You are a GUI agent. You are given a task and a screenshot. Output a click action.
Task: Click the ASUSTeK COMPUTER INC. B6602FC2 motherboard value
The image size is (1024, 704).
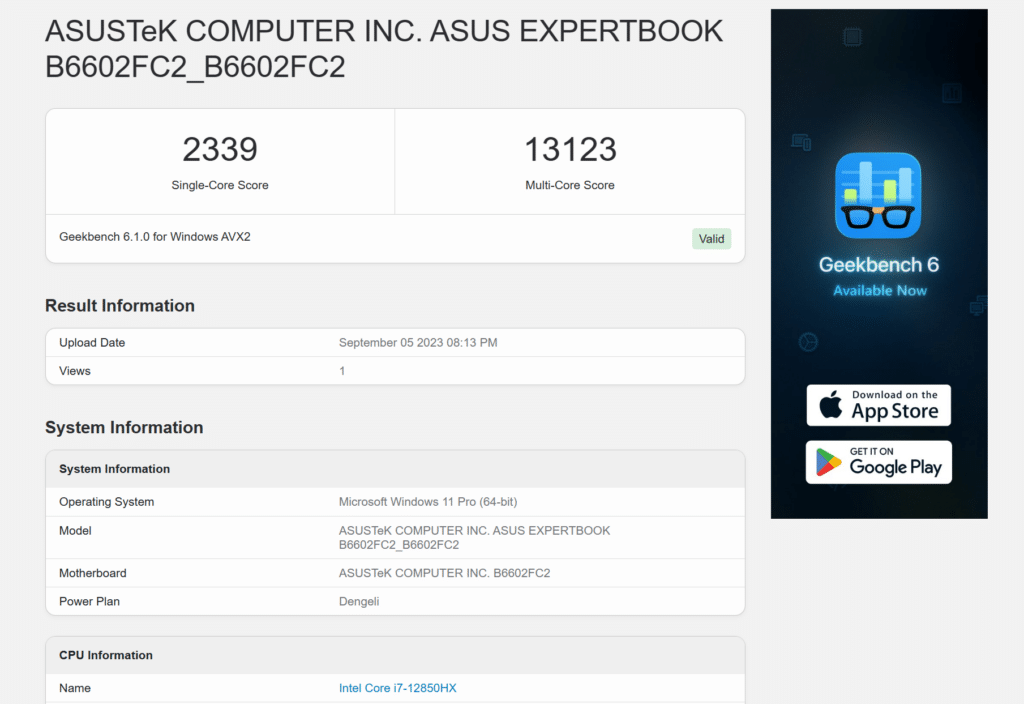pos(444,573)
